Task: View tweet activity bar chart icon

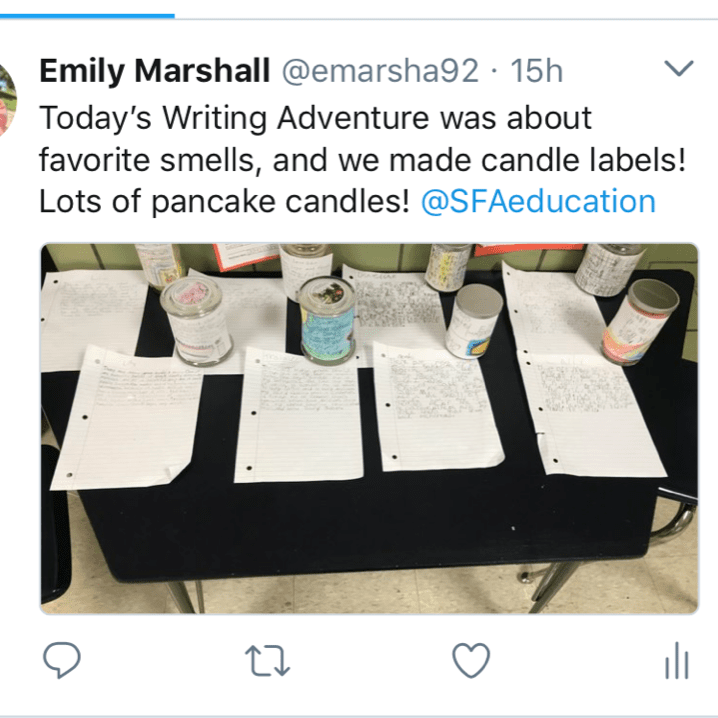Action: point(677,660)
